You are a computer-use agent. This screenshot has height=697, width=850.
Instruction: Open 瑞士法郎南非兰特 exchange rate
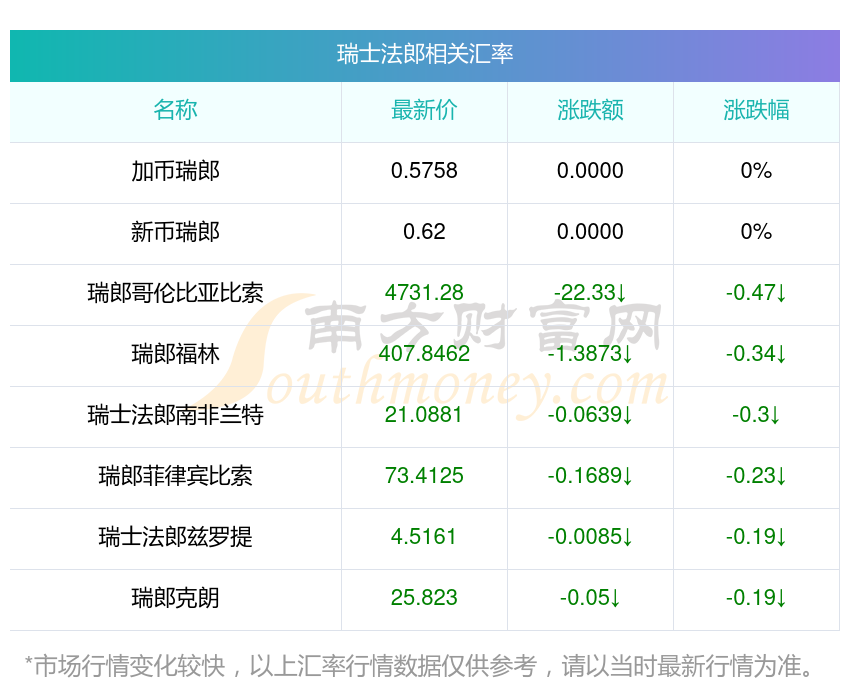(175, 415)
